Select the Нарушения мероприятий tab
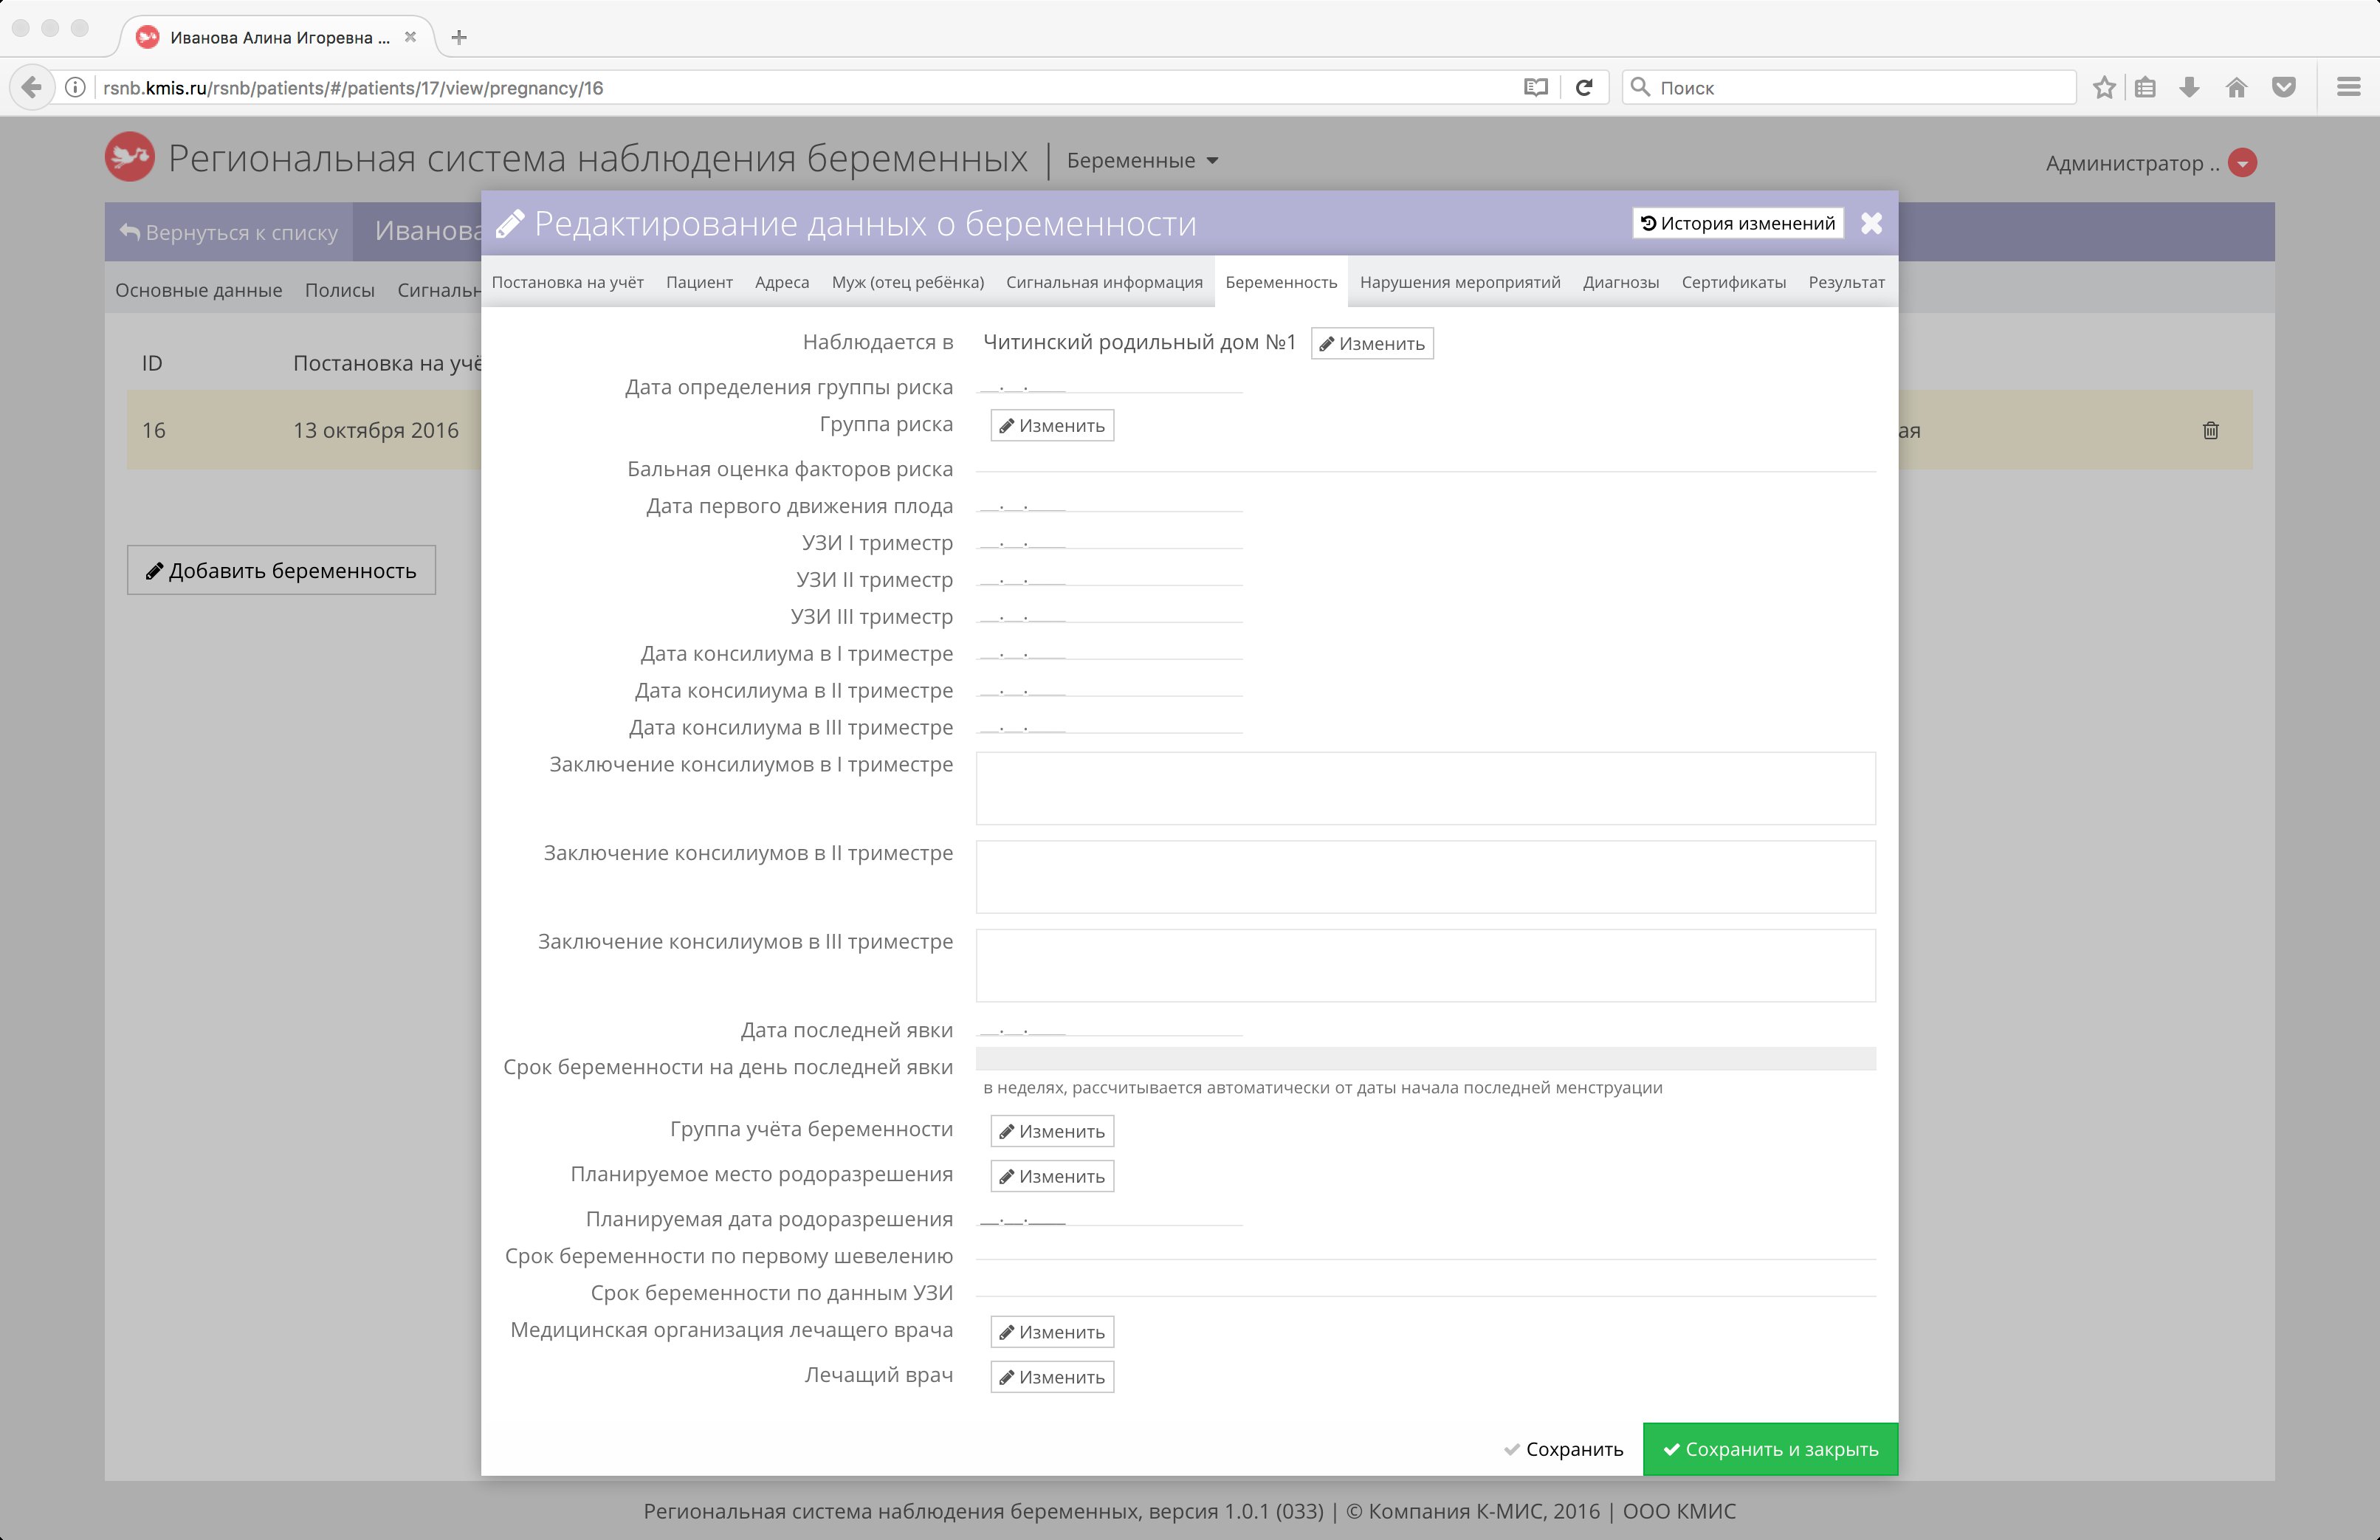Screen dimensions: 2380x1540 click(1459, 283)
